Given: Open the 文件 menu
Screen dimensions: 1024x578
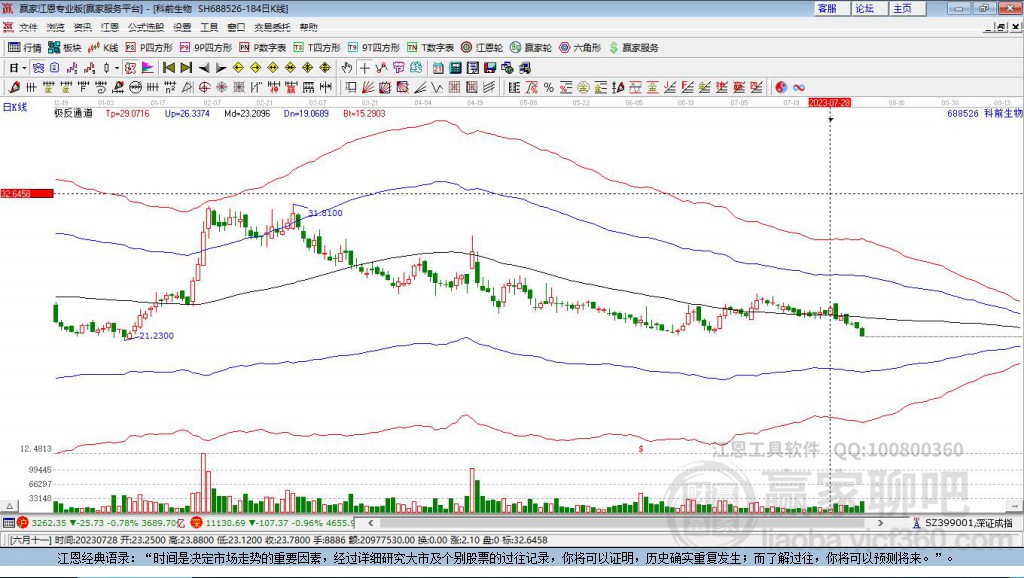Looking at the screenshot, I should click(28, 27).
